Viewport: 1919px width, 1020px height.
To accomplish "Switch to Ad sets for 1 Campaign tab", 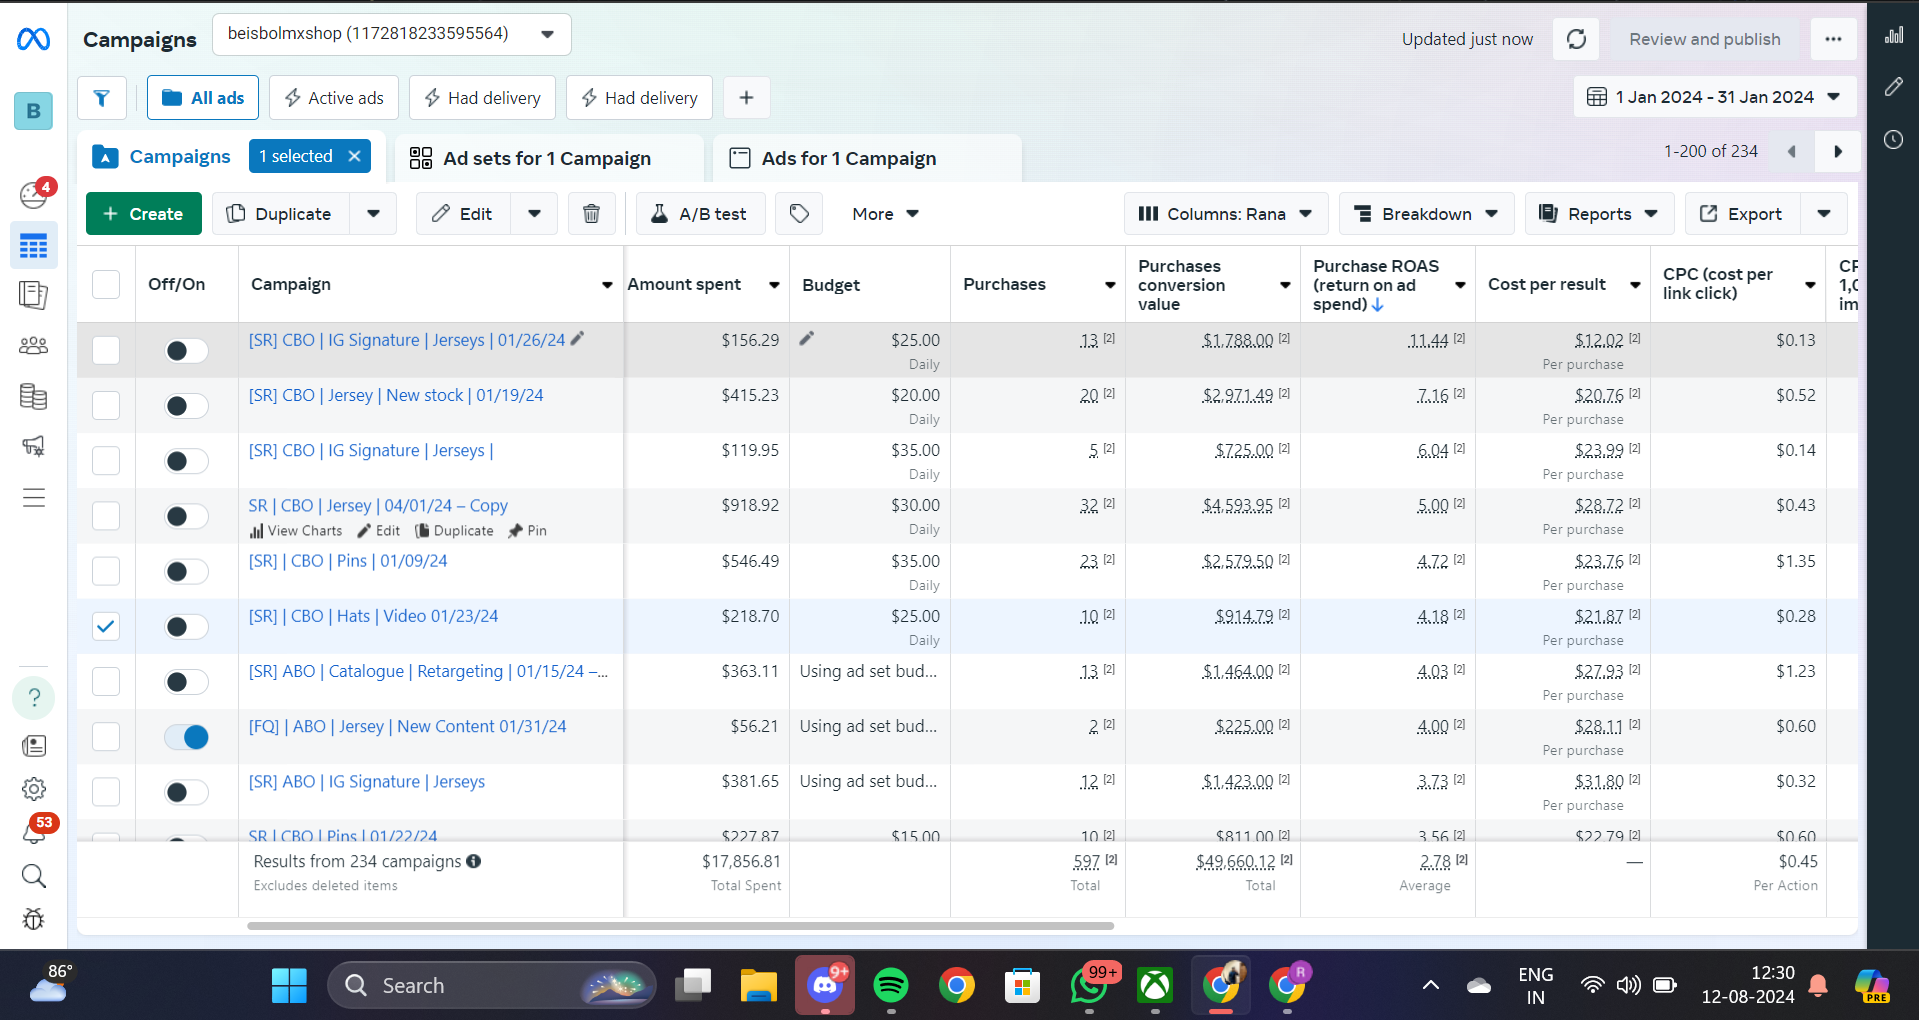I will (x=548, y=158).
